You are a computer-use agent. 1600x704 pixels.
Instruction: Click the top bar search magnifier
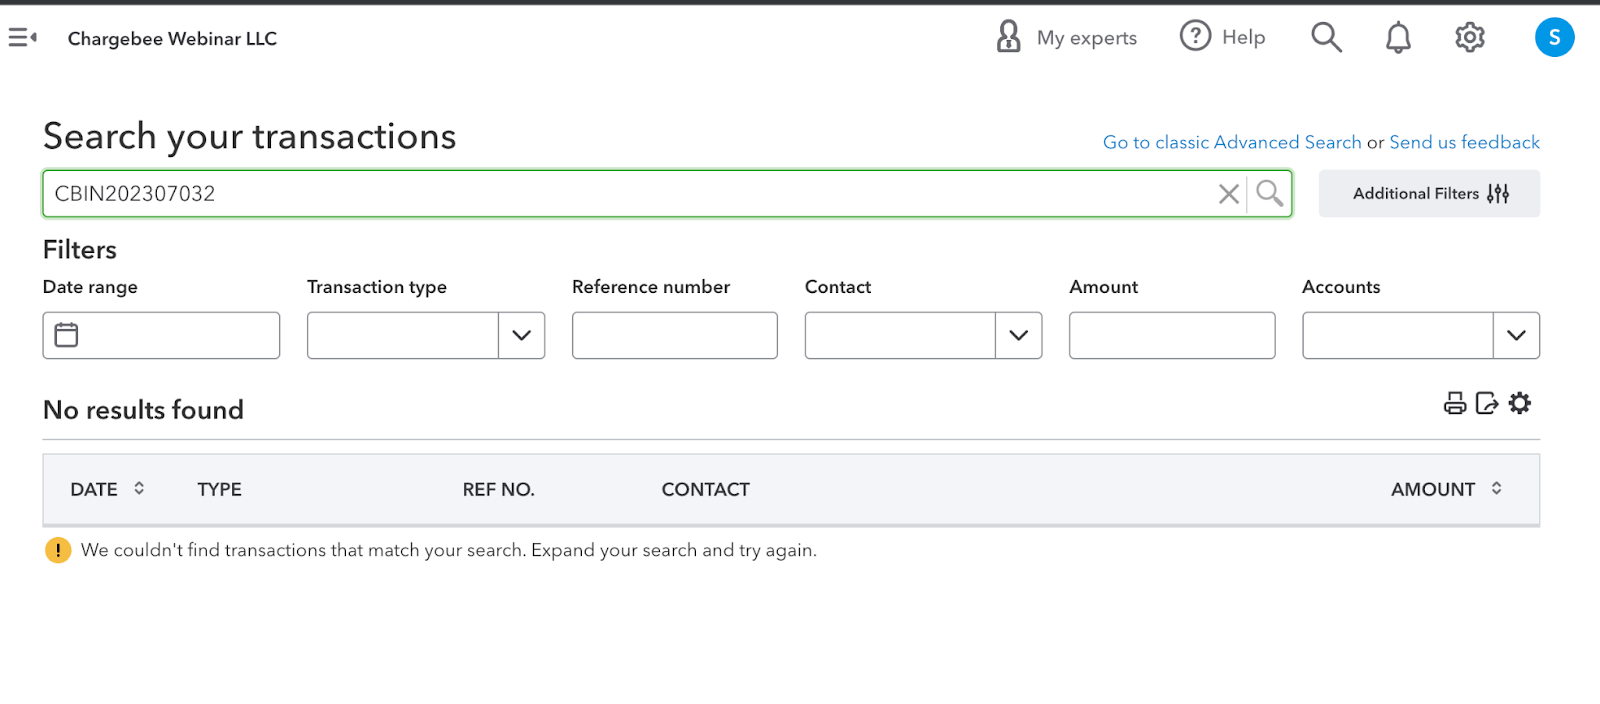pos(1326,38)
